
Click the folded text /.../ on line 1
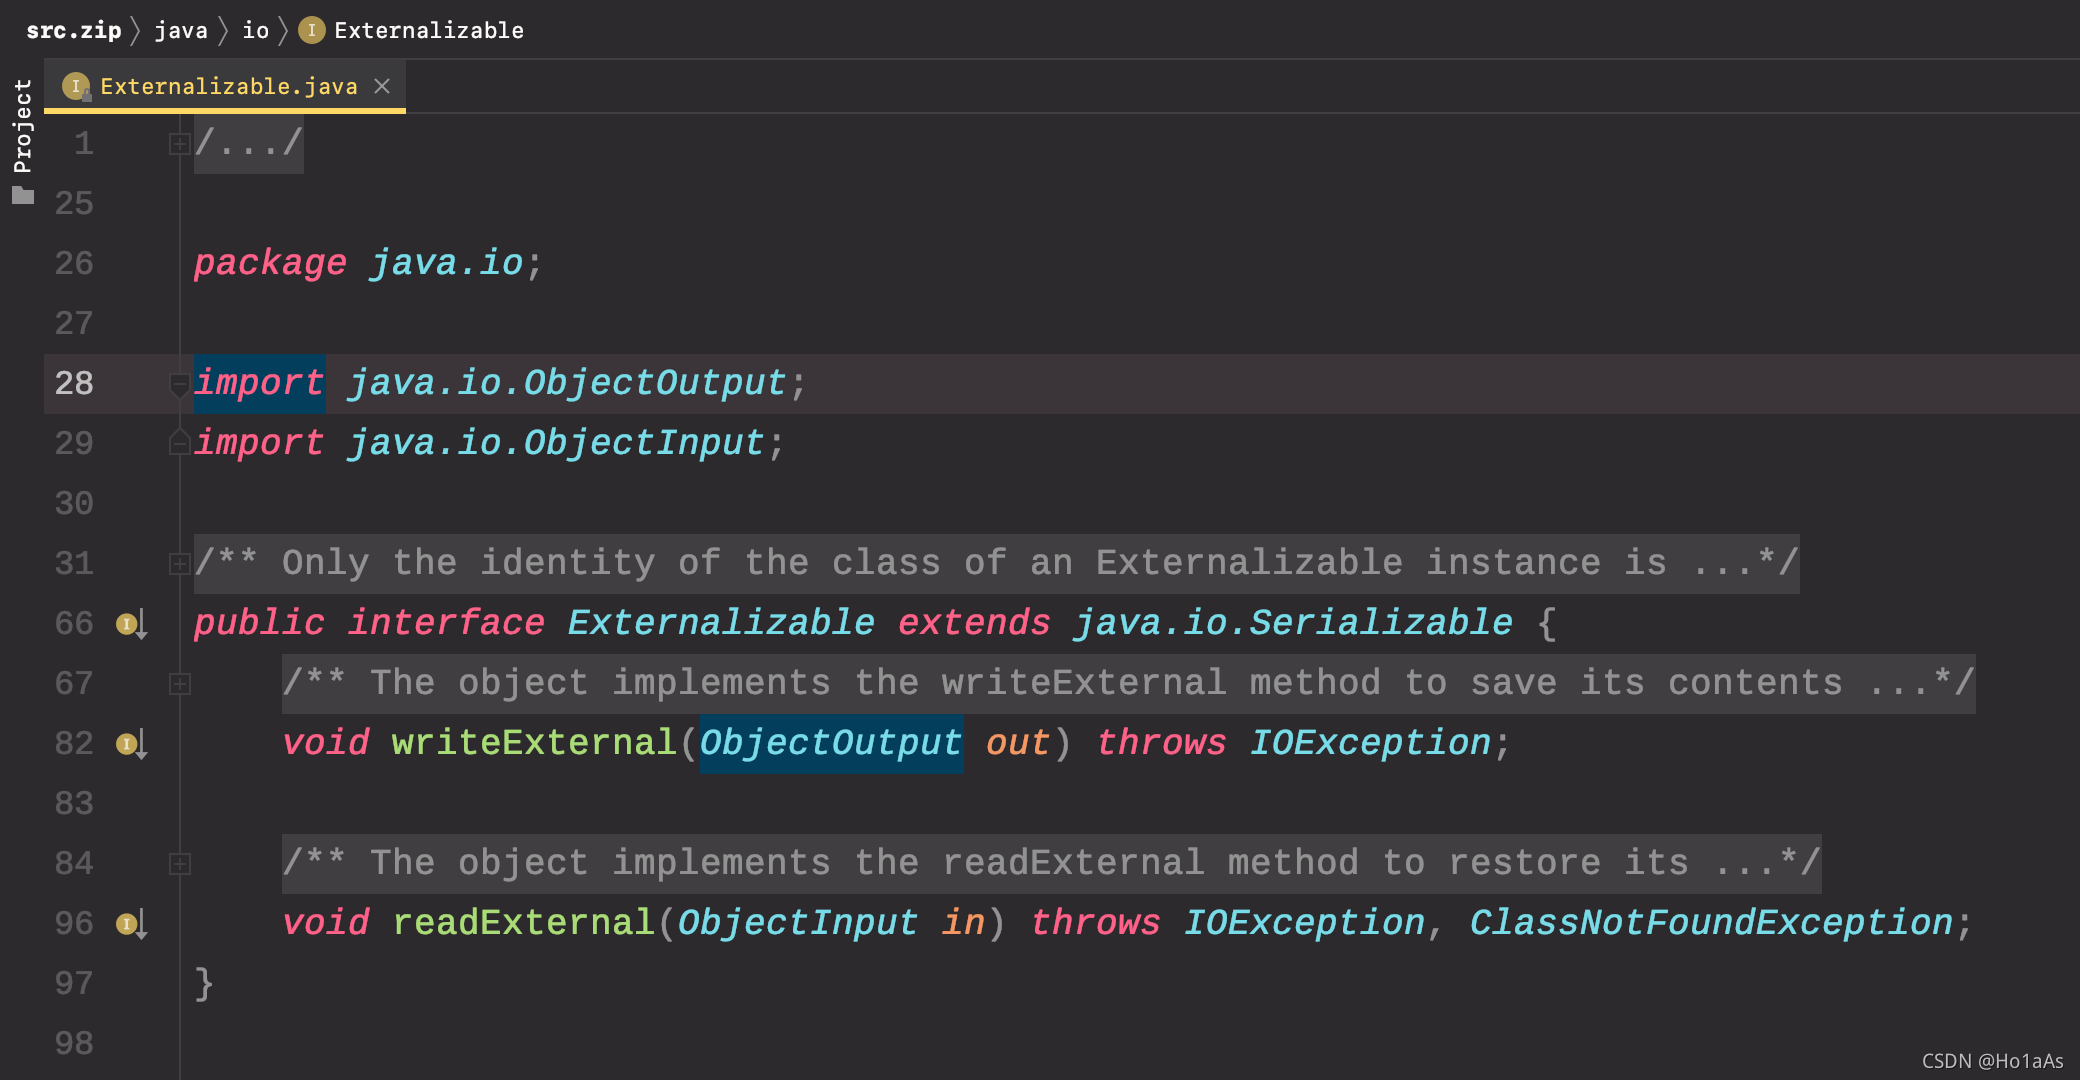tap(249, 144)
